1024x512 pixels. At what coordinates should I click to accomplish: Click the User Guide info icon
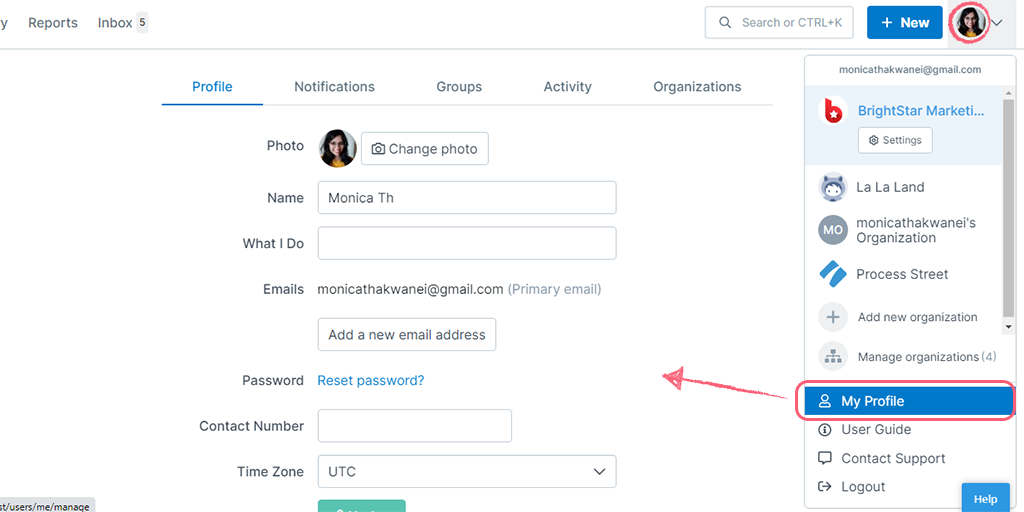tap(825, 430)
